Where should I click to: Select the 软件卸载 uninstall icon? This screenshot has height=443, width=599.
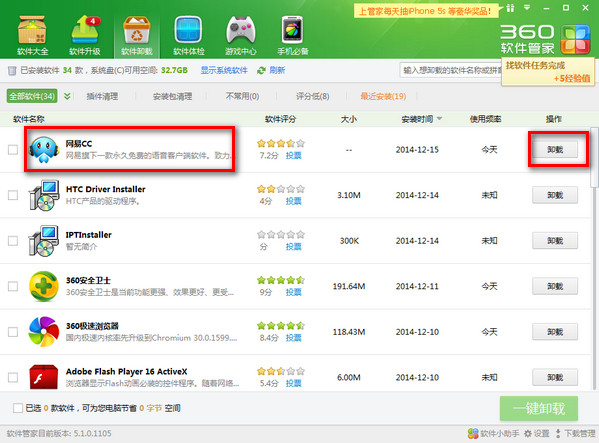[137, 30]
